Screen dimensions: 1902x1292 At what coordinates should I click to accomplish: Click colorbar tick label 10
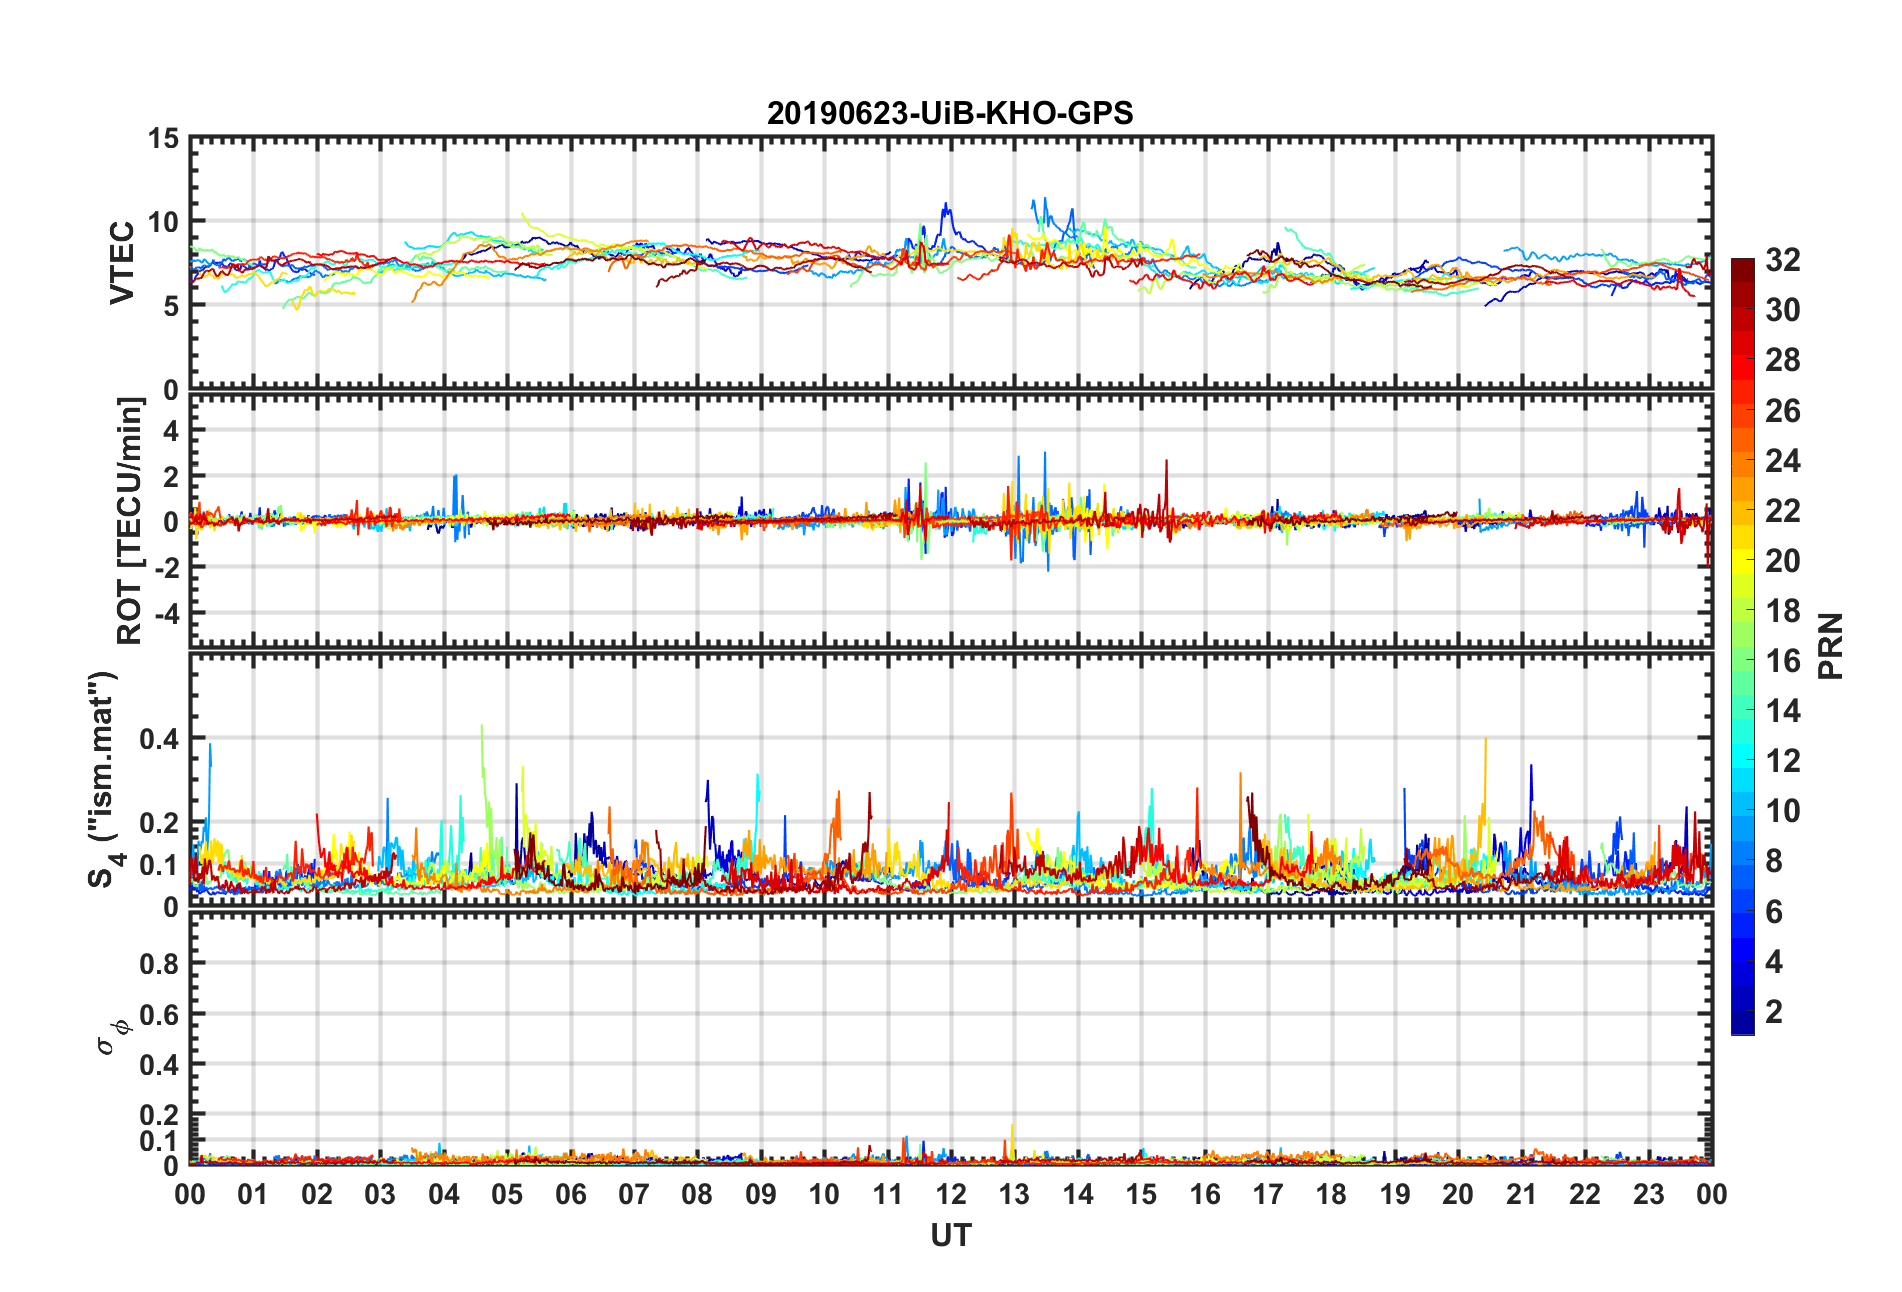(x=1782, y=811)
